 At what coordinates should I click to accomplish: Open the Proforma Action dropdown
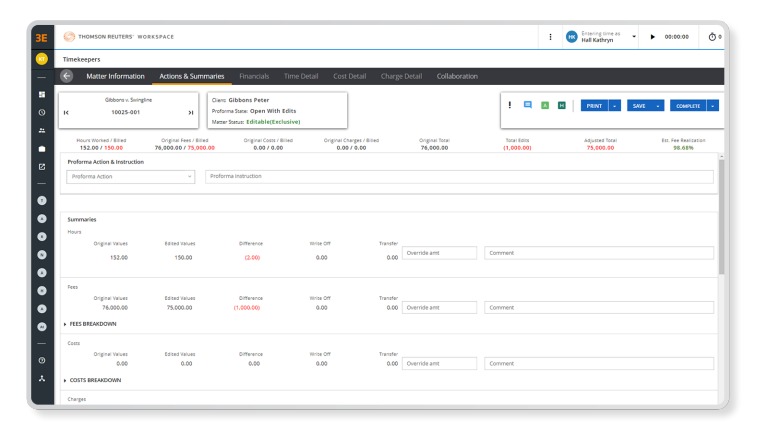pyautogui.click(x=131, y=176)
